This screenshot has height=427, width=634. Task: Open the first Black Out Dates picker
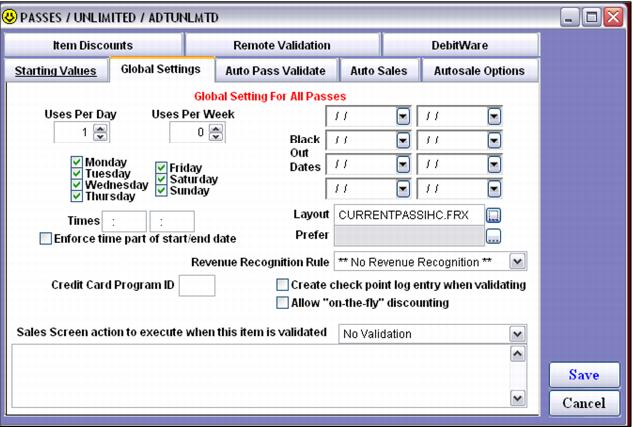tap(402, 116)
